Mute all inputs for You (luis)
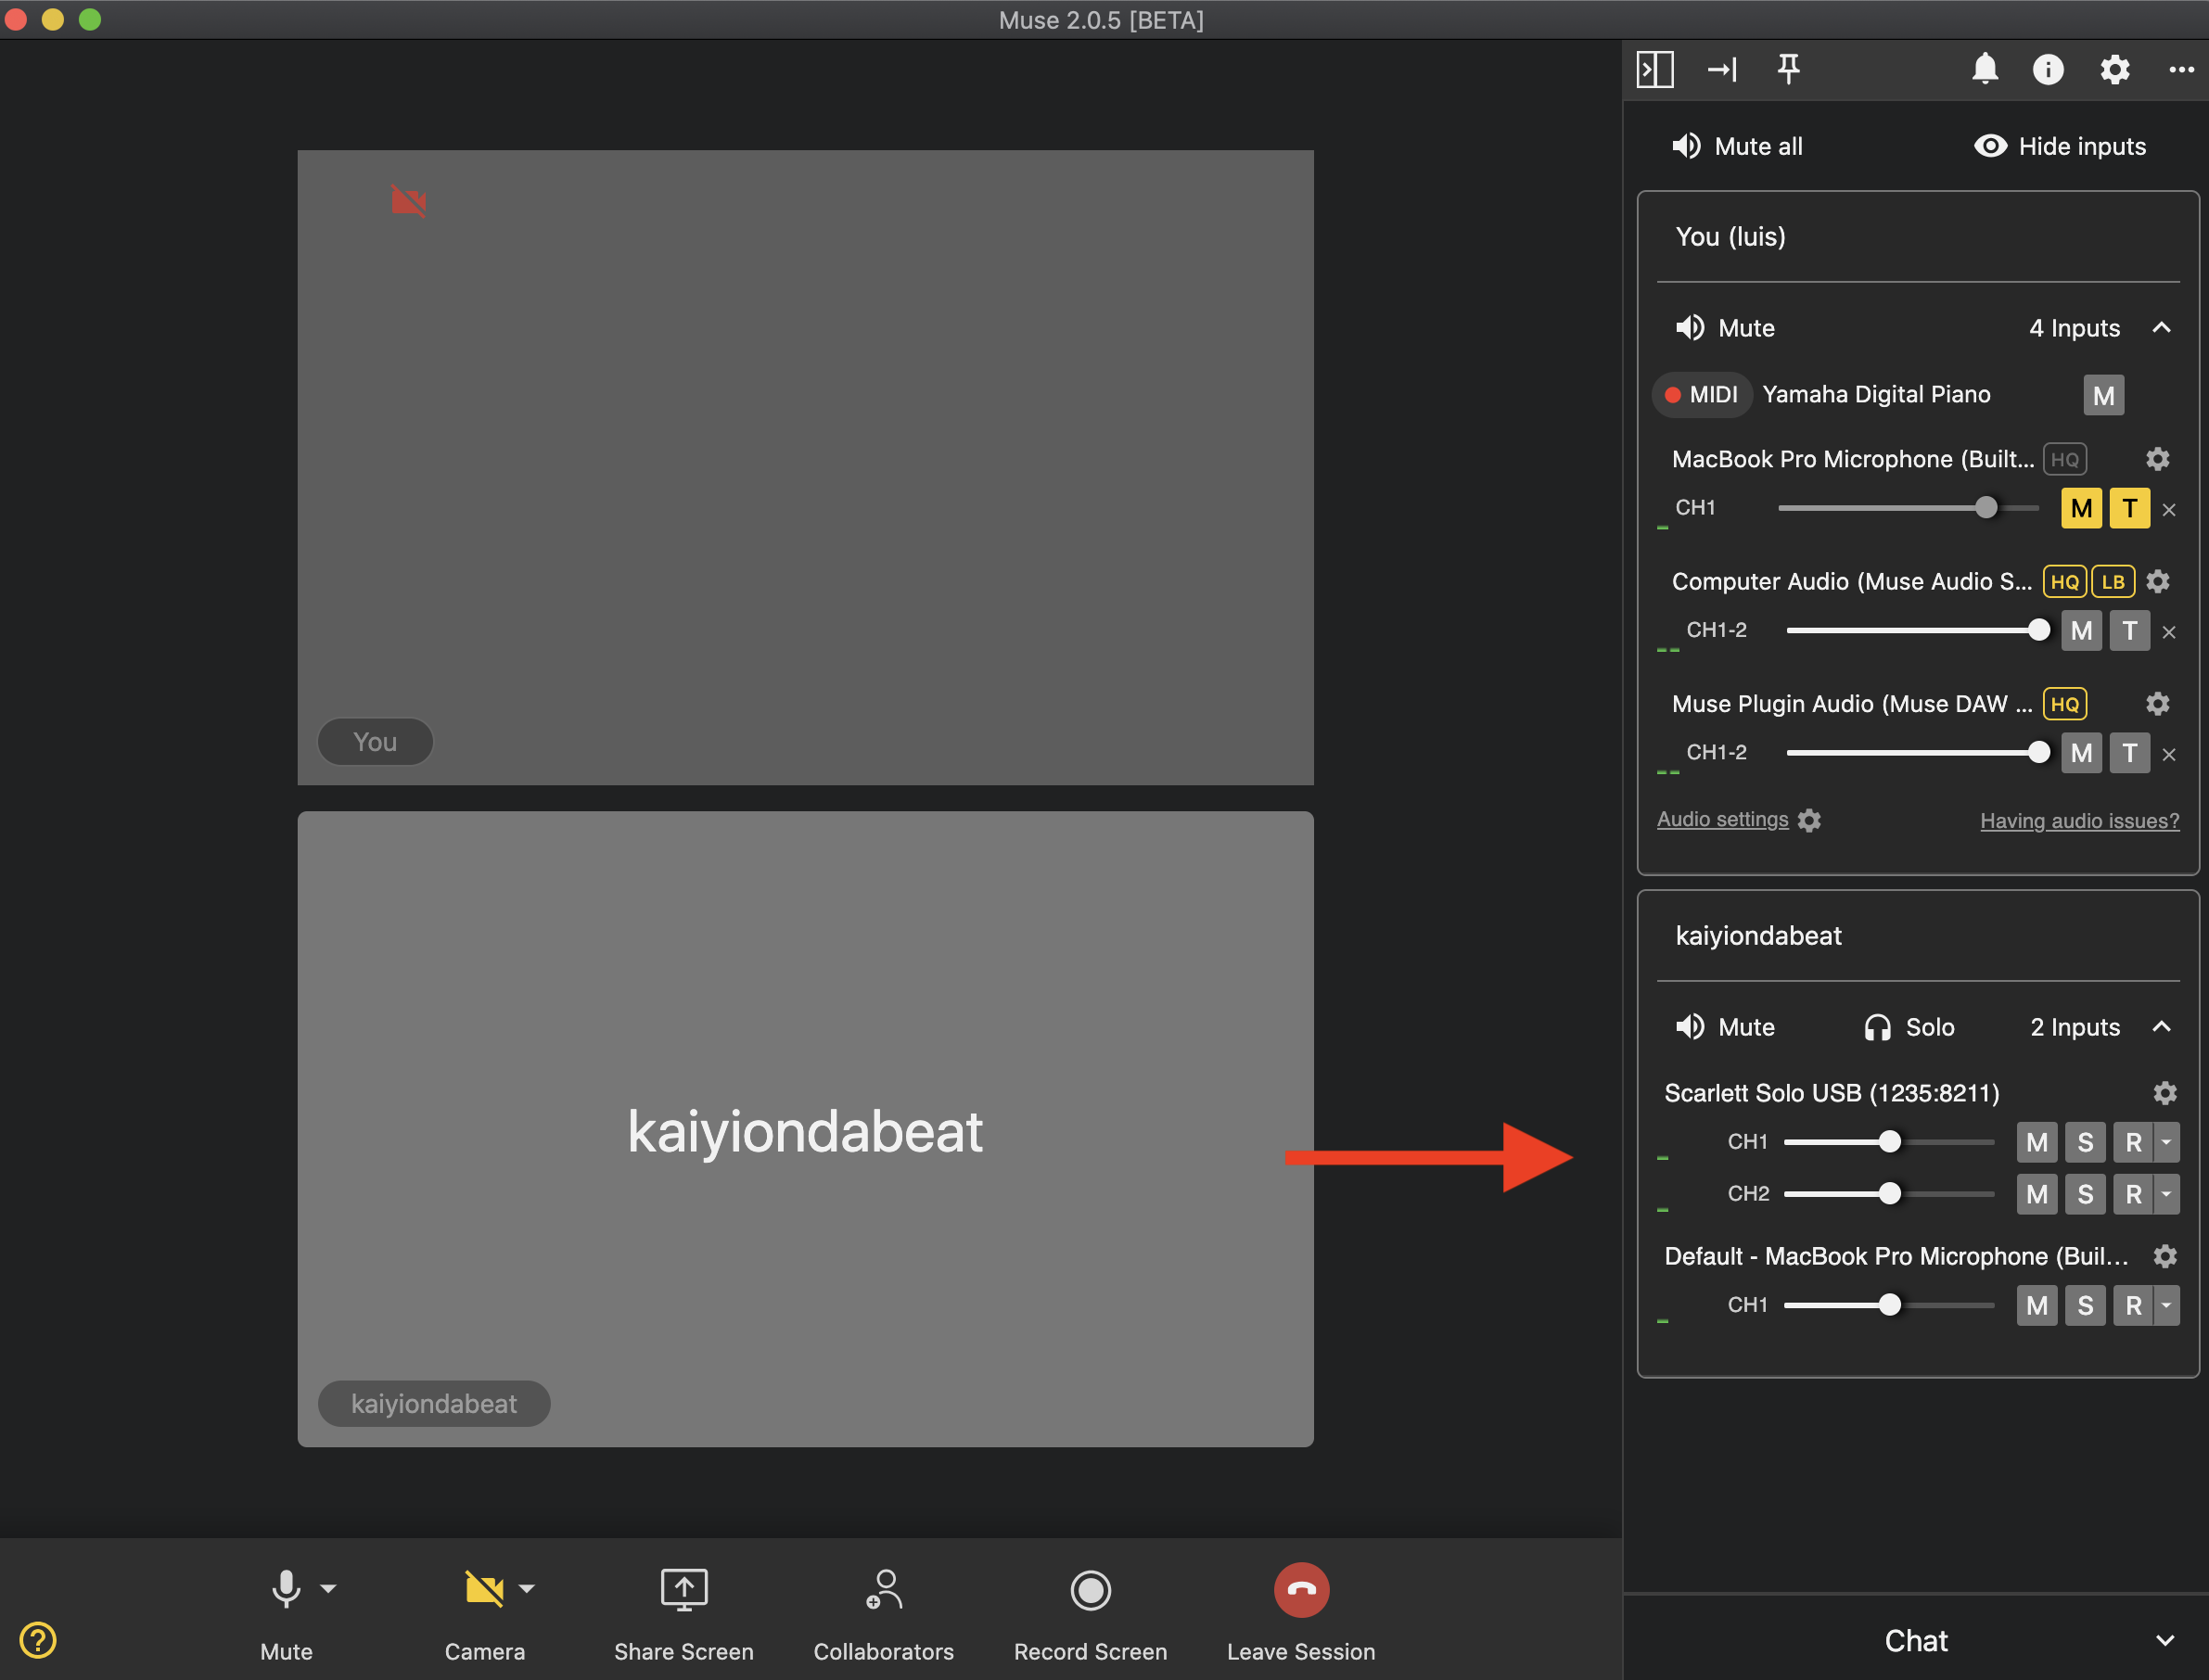This screenshot has width=2209, height=1680. coord(1725,328)
